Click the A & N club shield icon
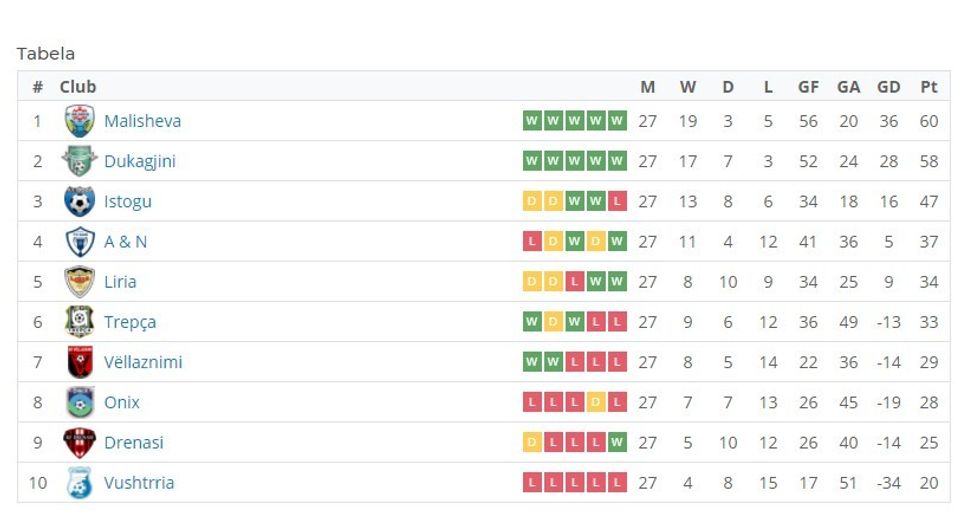The width and height of the screenshot is (980, 518). (x=79, y=242)
